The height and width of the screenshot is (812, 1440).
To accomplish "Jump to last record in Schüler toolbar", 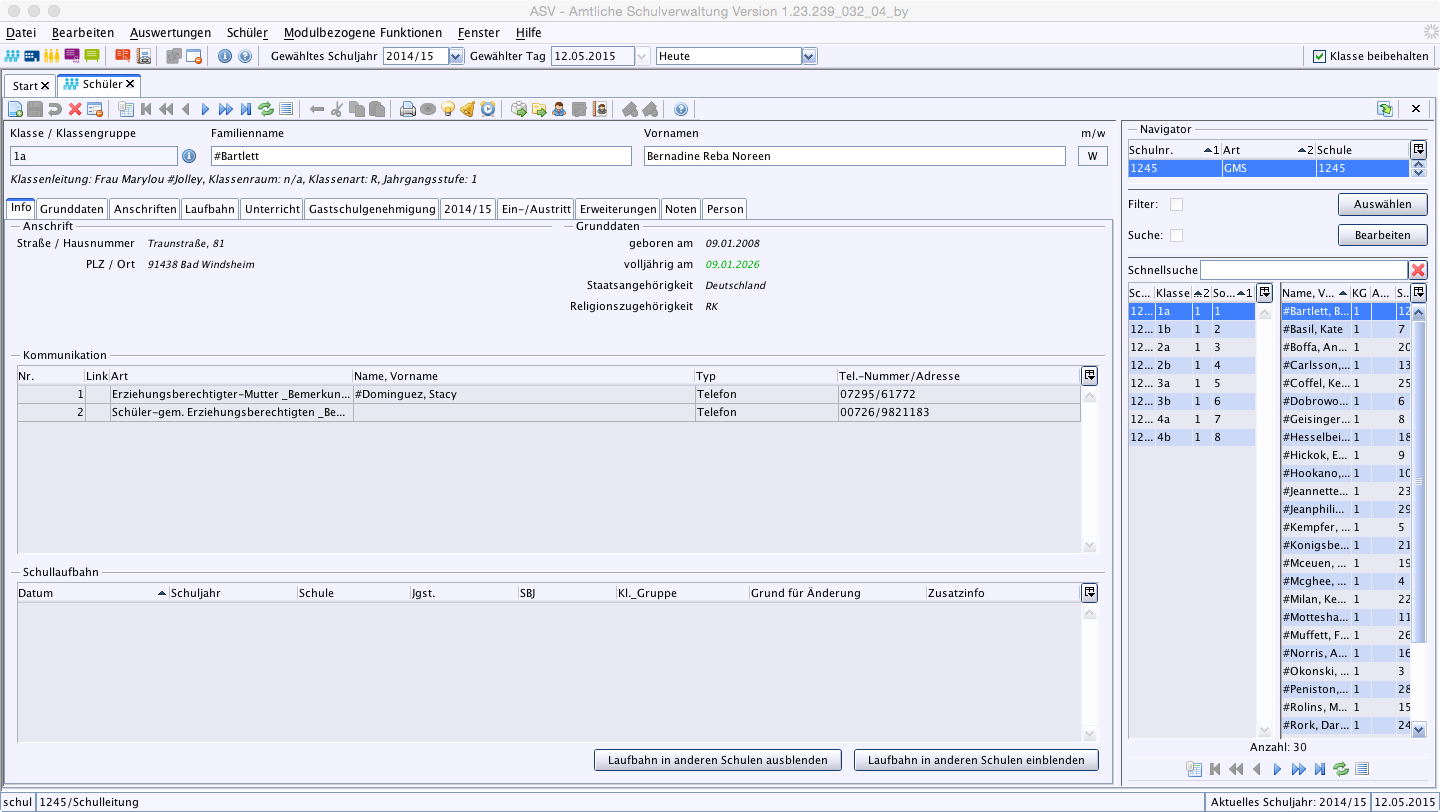I will 245,109.
